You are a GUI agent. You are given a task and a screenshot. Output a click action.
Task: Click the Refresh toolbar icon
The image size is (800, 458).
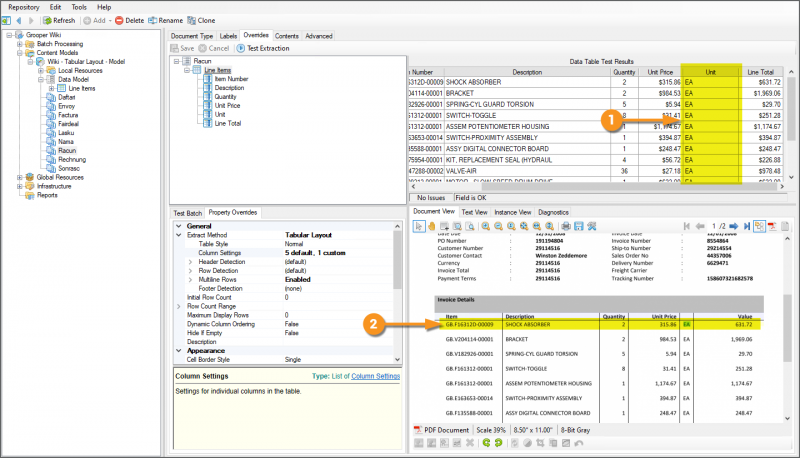point(47,20)
